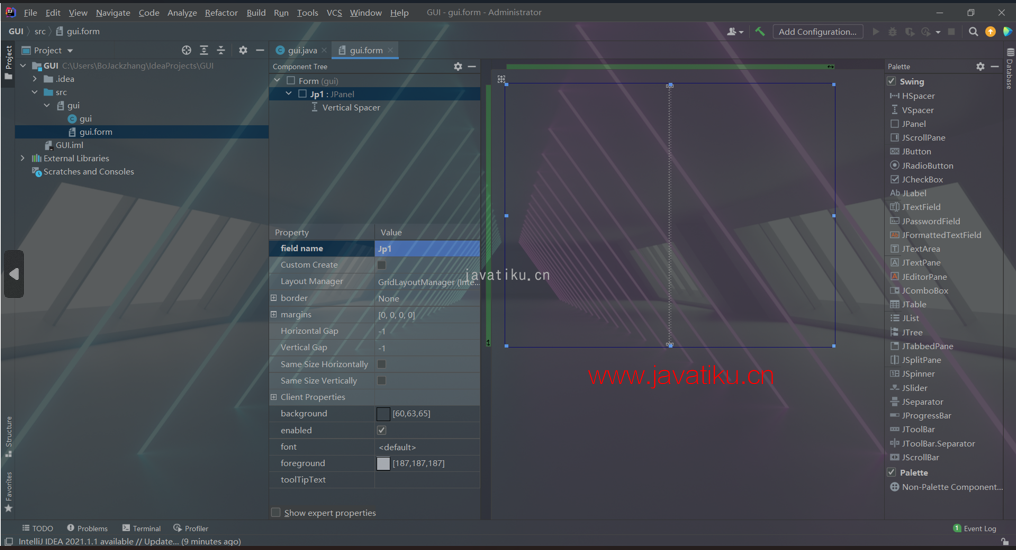Open the Terminal tool window
Viewport: 1016px width, 550px height.
click(x=141, y=528)
